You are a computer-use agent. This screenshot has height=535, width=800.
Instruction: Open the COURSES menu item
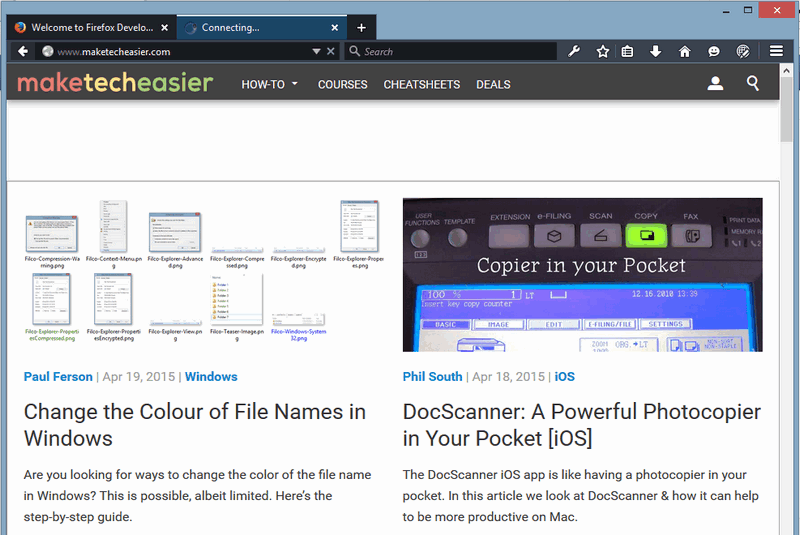342,85
